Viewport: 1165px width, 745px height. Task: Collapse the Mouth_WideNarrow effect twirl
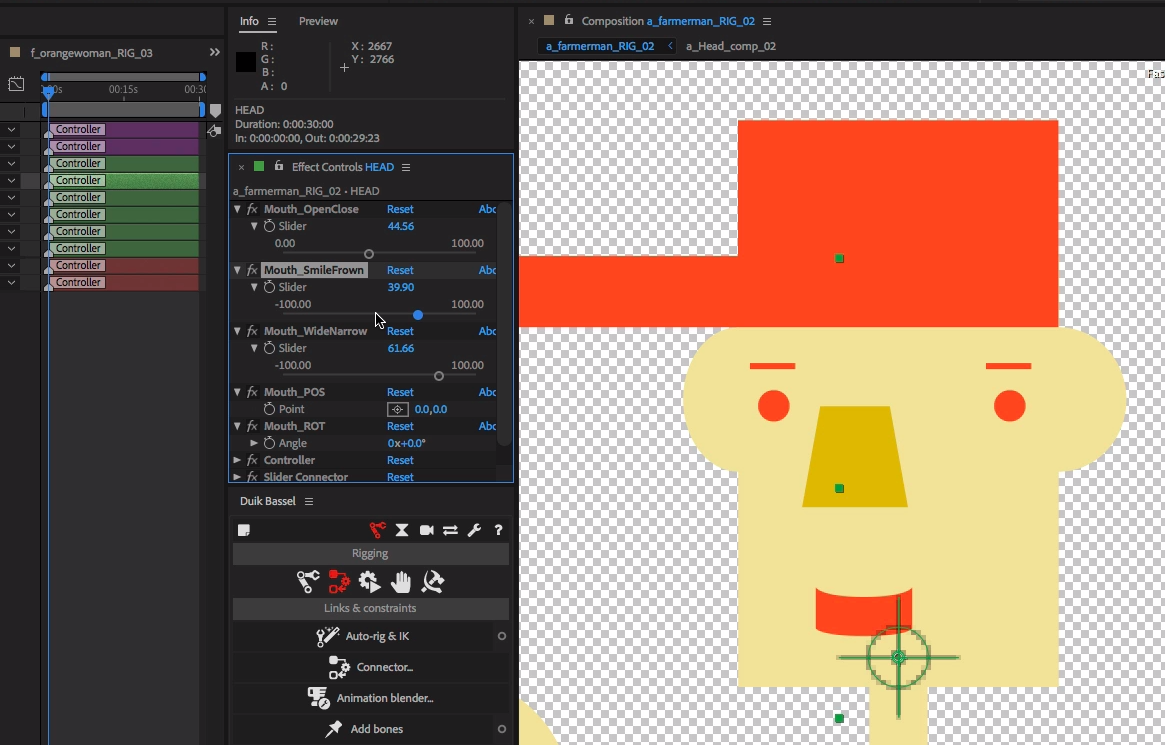click(x=237, y=331)
